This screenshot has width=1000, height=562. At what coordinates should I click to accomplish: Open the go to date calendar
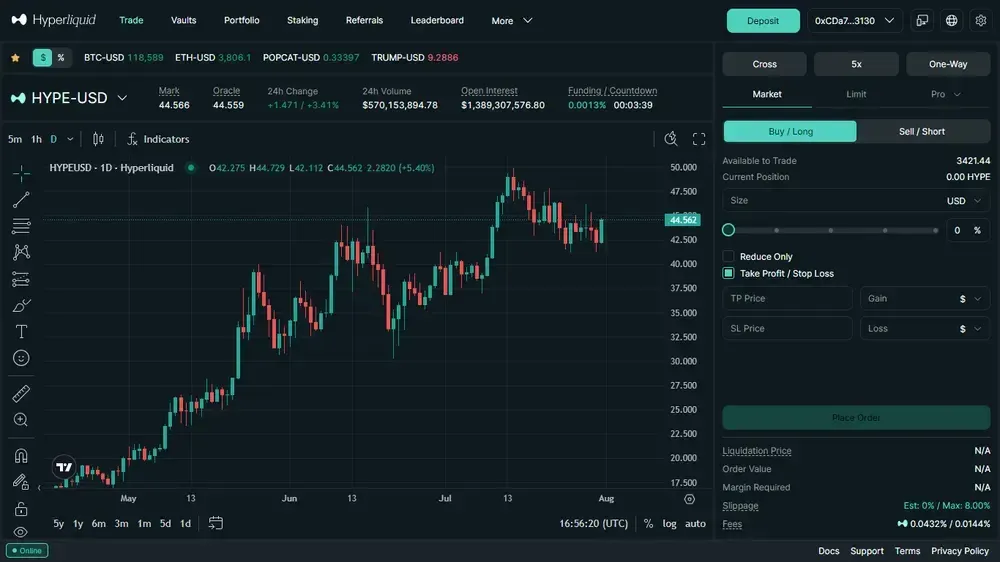click(x=216, y=523)
